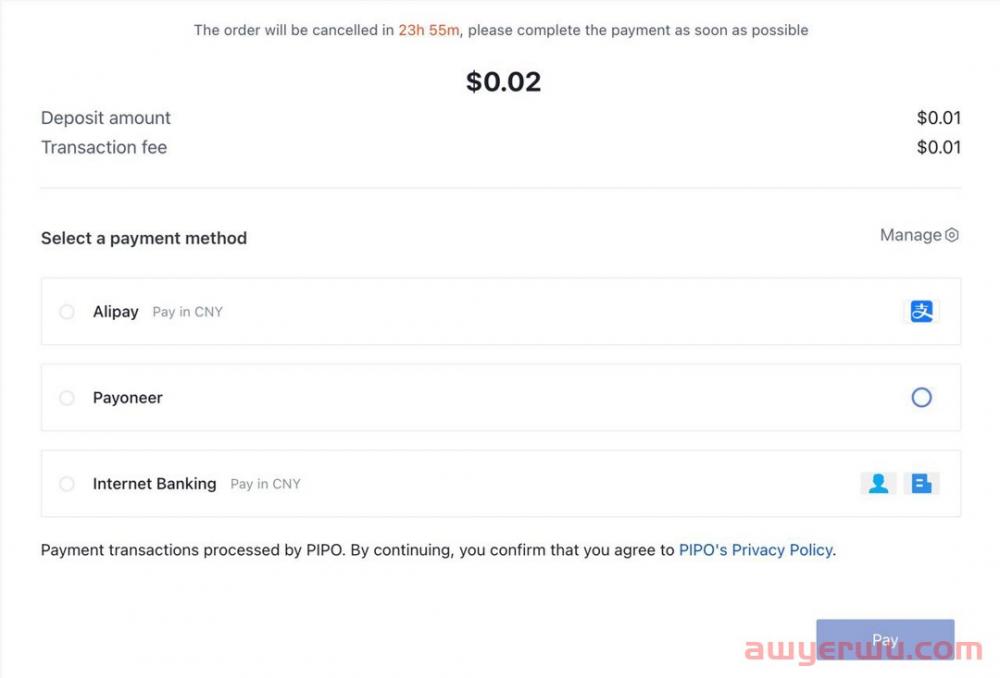Click "Pay in CNY" beside Internet Banking
1000x678 pixels.
tap(265, 484)
